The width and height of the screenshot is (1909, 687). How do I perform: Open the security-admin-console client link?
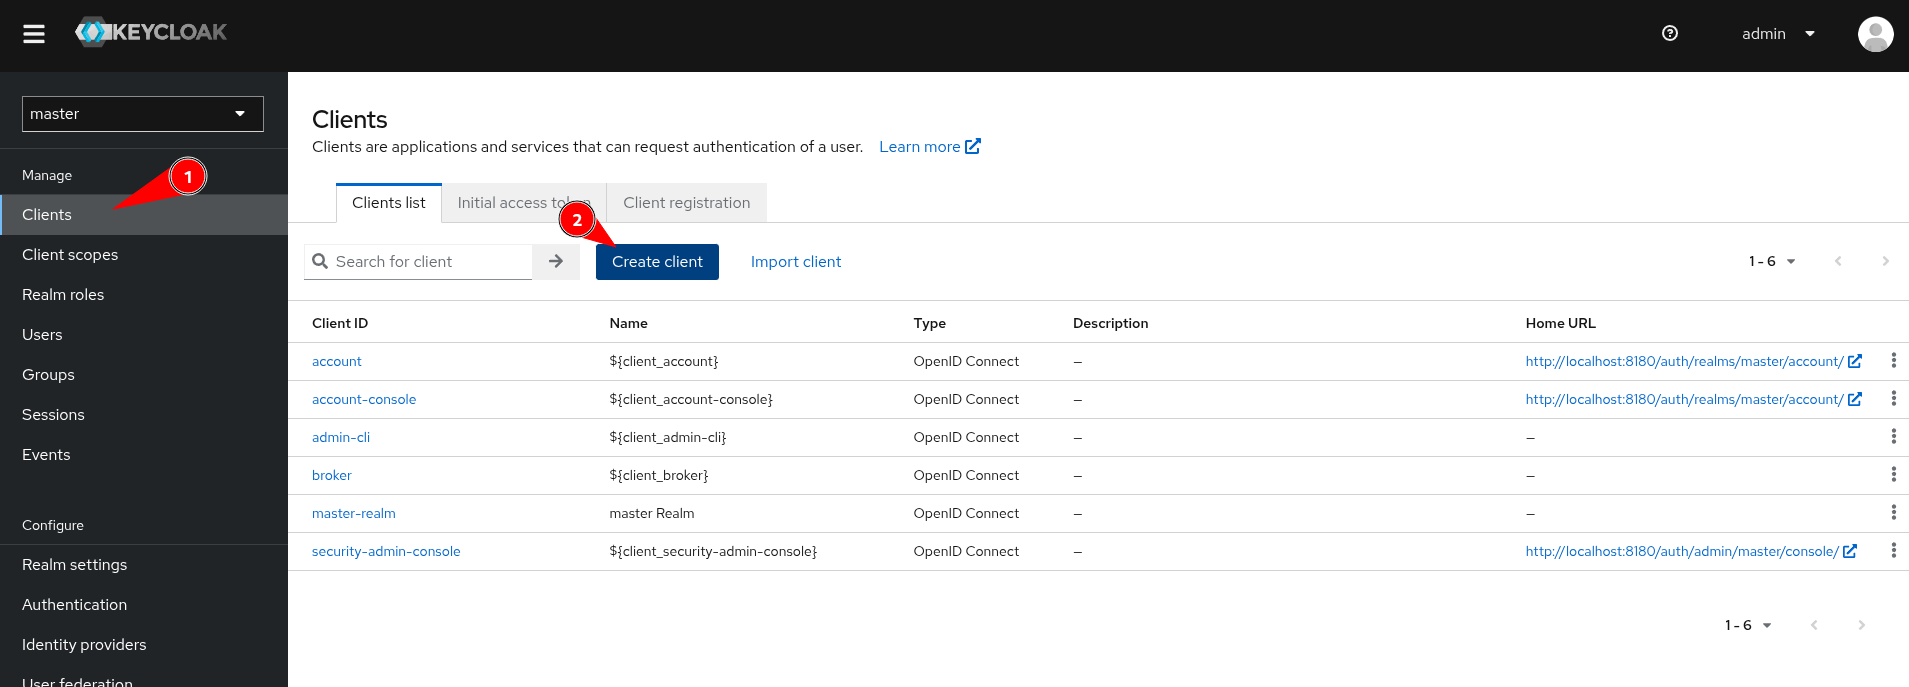(x=386, y=551)
